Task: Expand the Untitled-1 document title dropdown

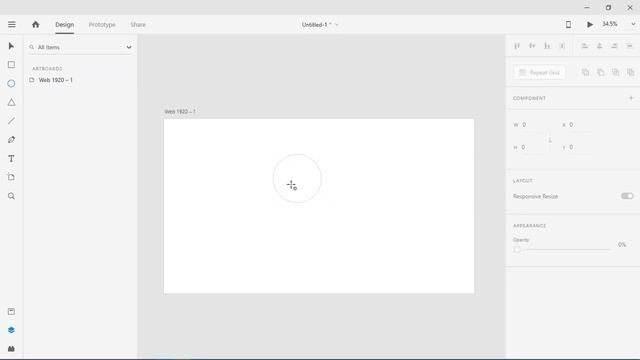Action: 337,25
